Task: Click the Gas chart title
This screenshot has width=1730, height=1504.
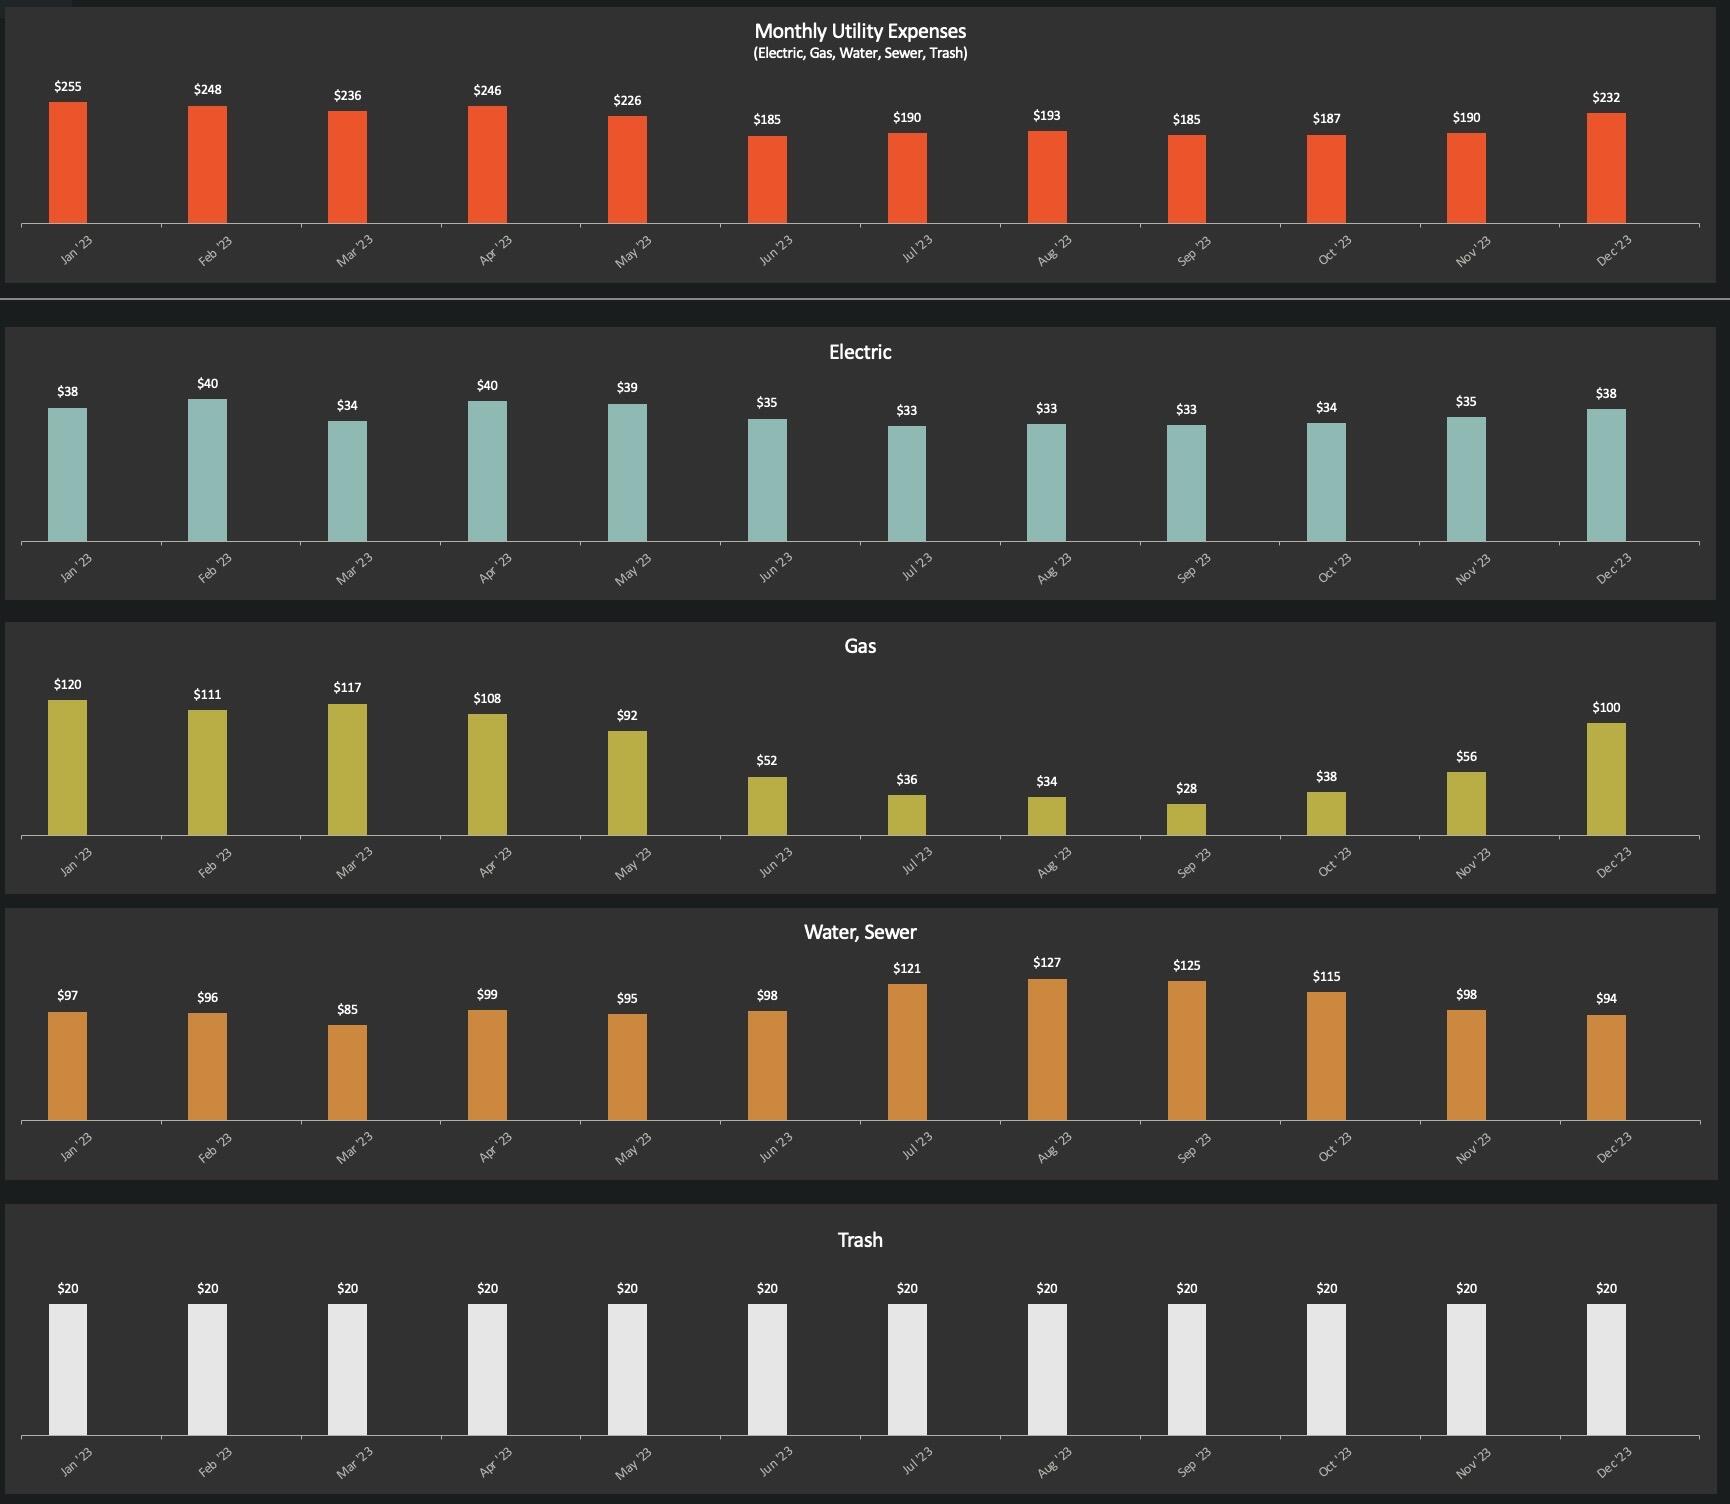Action: point(860,646)
